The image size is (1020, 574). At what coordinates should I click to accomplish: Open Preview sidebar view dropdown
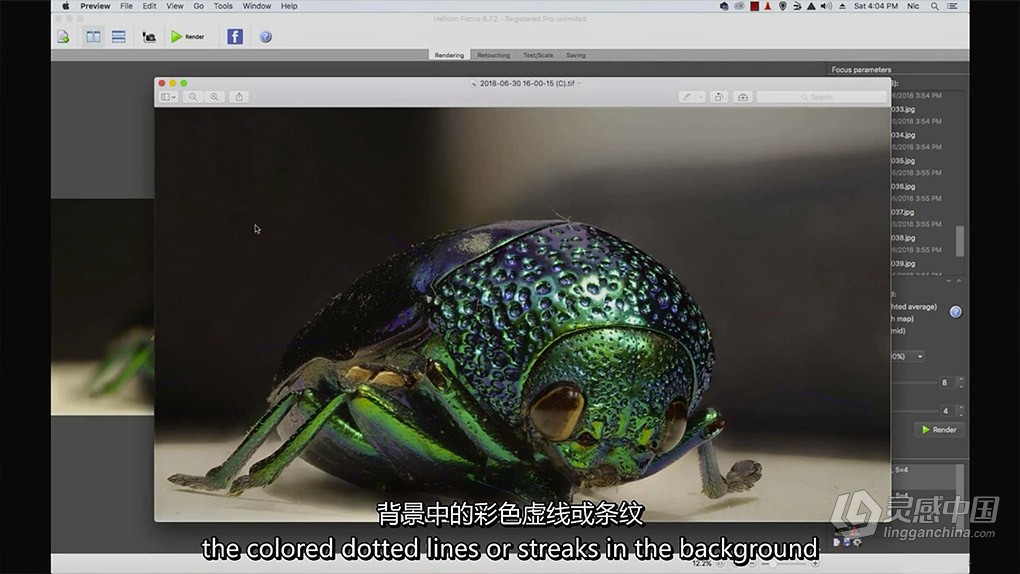tap(168, 97)
